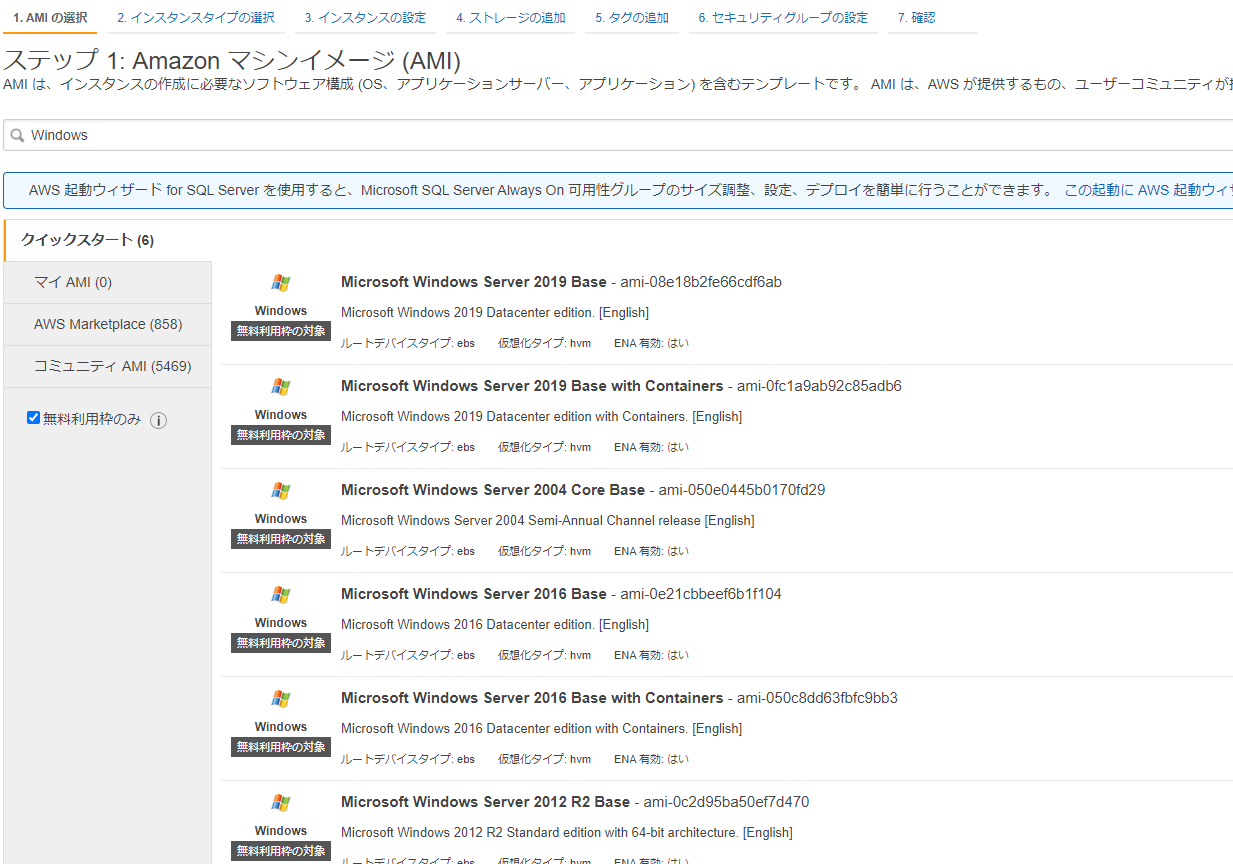The height and width of the screenshot is (864, 1233).
Task: Click Windows Server 2019 Base with Containers title
Action: click(x=532, y=386)
